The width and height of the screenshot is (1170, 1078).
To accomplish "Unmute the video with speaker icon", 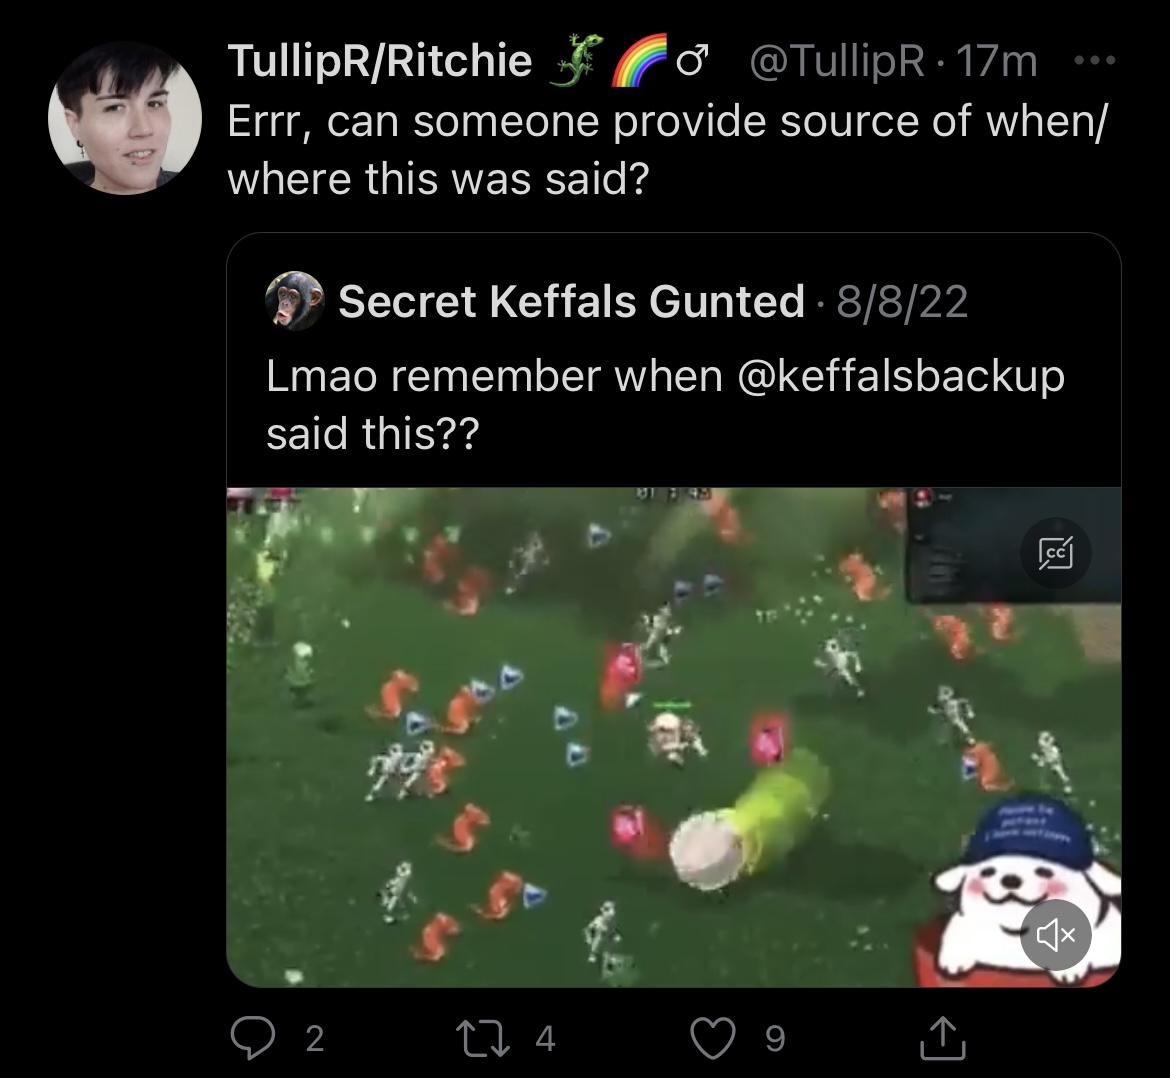I will [x=1056, y=935].
